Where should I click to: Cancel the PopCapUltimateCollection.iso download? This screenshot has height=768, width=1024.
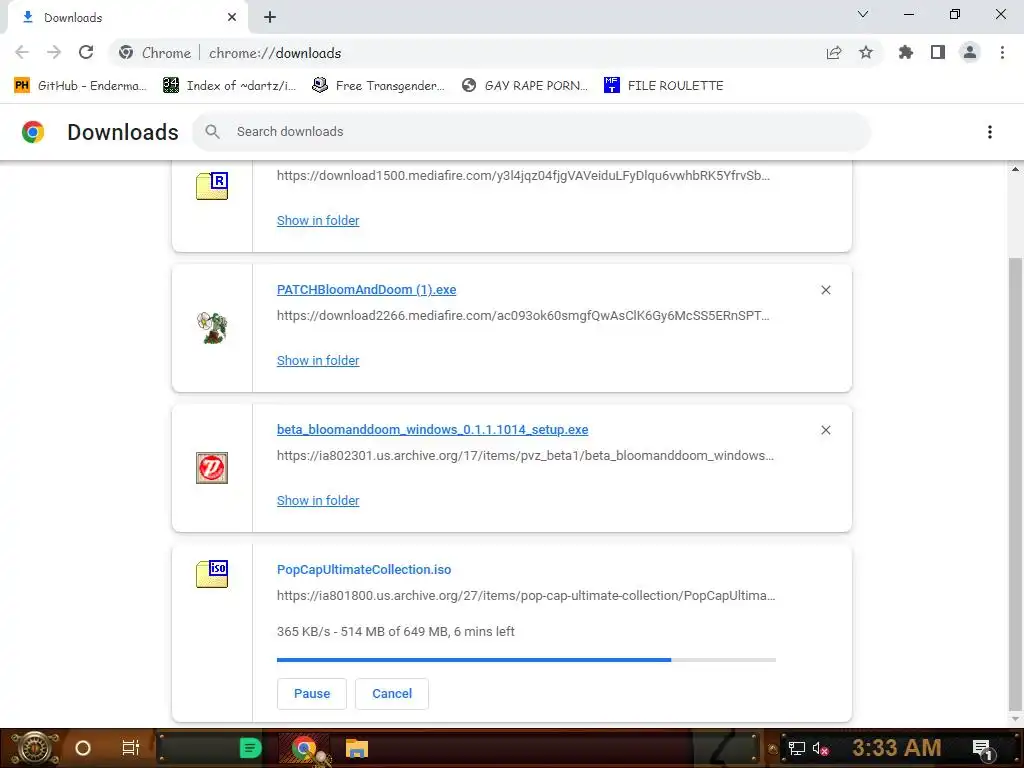[x=392, y=694]
